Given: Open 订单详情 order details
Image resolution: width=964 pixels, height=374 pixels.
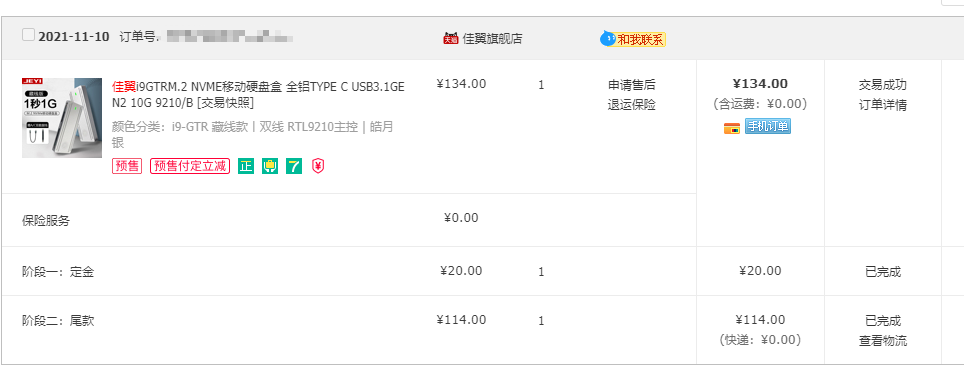Looking at the screenshot, I should pos(883,105).
